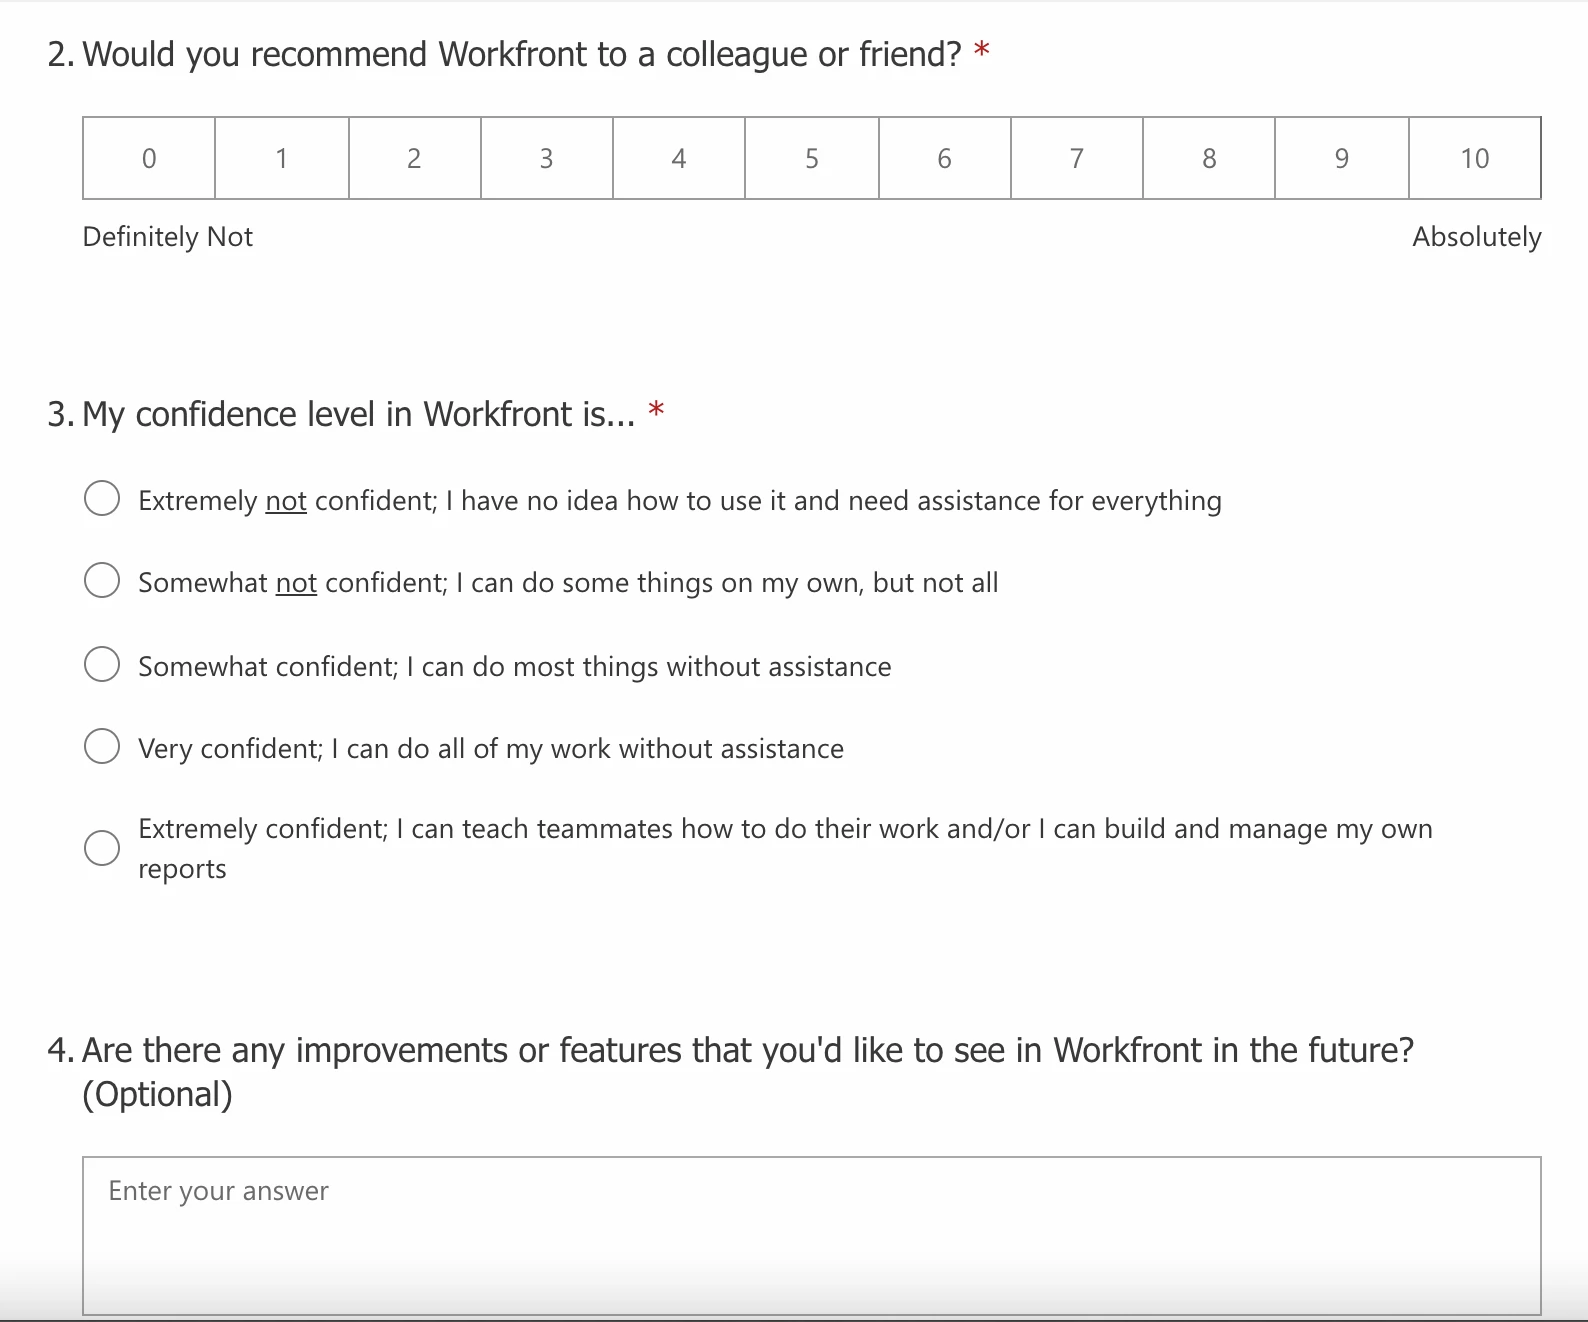Select Extremely not confident radio option

(x=102, y=498)
